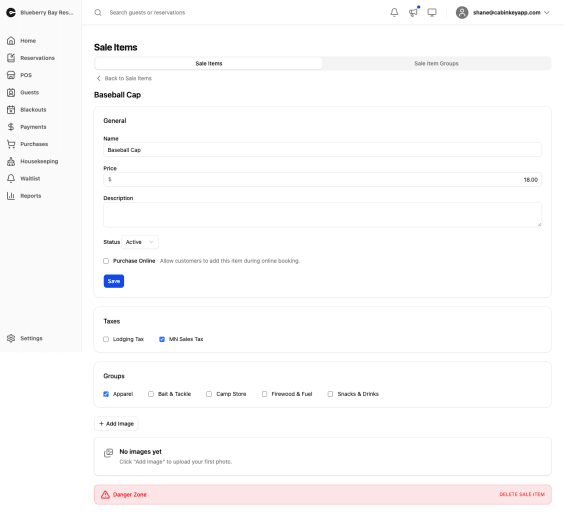Click the back arrow chevron icon
Screen dimensions: 564x520
99,78
